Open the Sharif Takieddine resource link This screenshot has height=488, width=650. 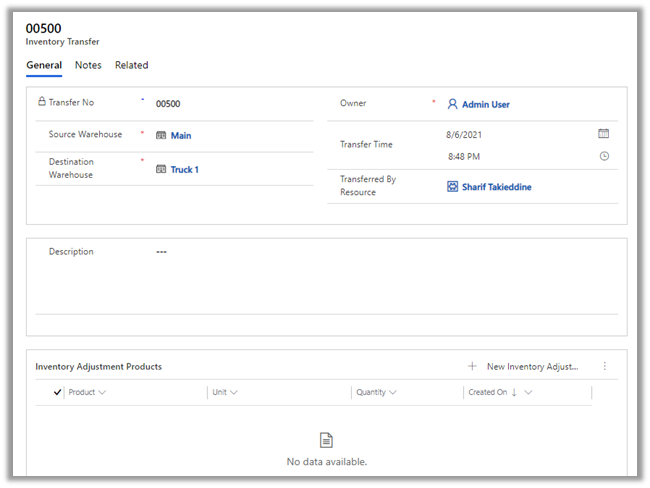499,186
